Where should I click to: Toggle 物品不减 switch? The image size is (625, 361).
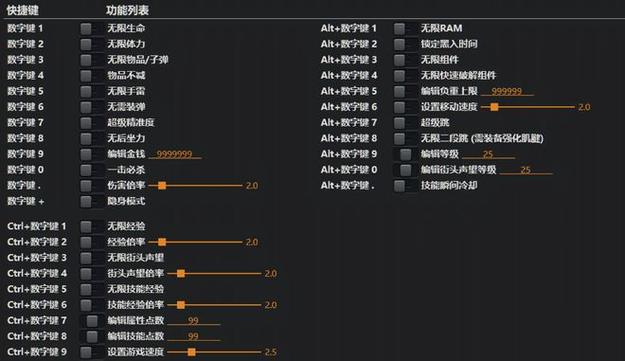91,75
